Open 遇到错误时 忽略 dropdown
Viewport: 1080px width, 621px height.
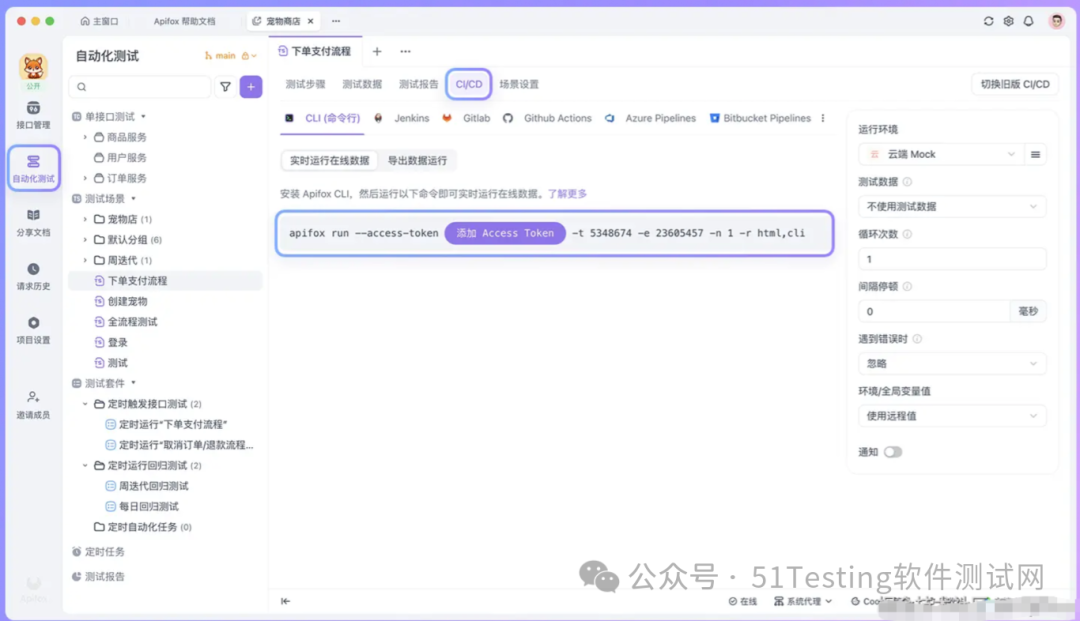[951, 364]
